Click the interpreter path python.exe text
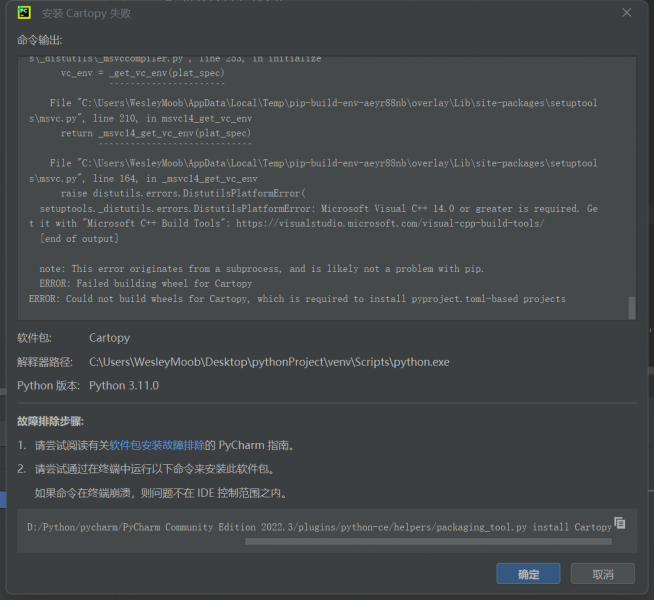The height and width of the screenshot is (600, 654). pyautogui.click(x=269, y=362)
